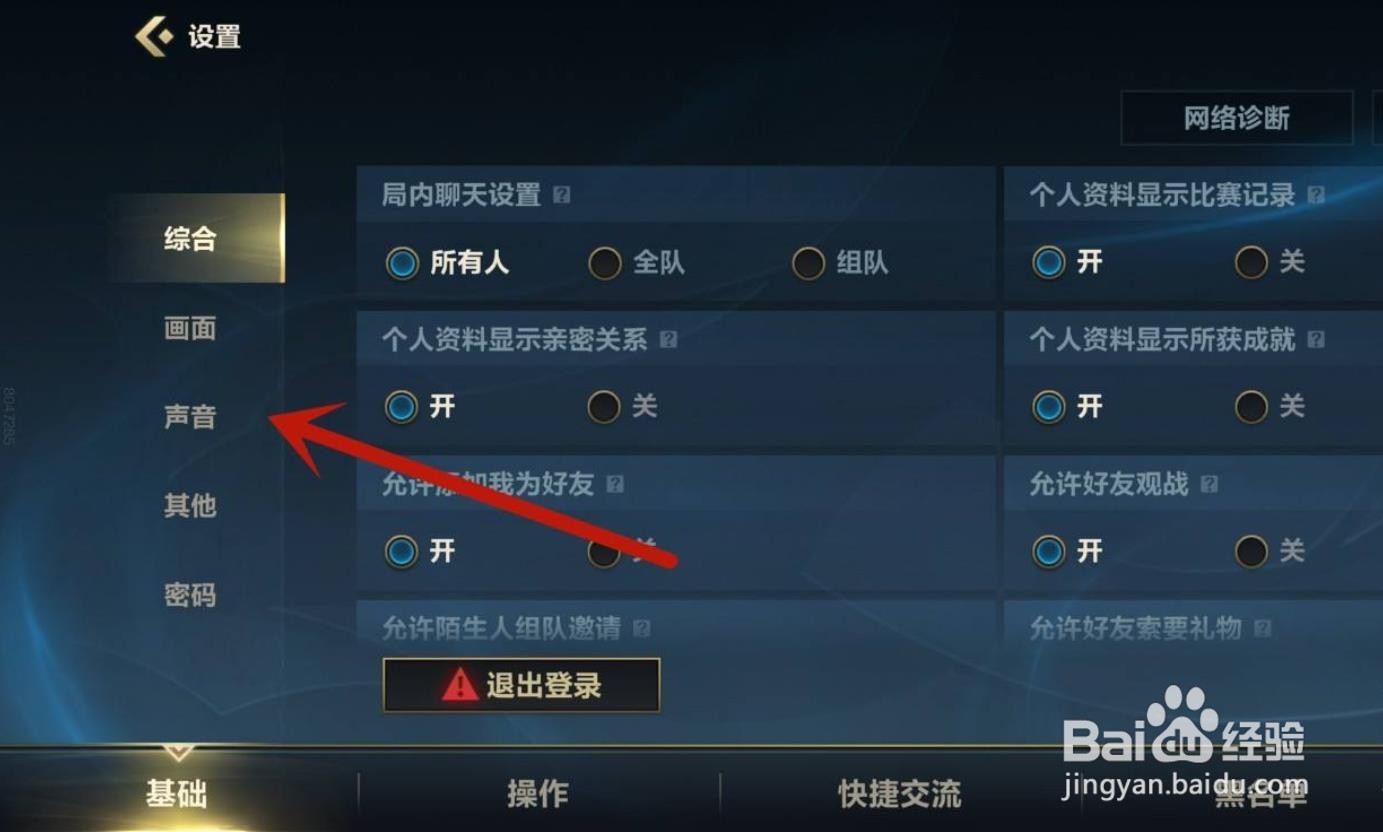Click the back arrow icon beside 设置

154,37
